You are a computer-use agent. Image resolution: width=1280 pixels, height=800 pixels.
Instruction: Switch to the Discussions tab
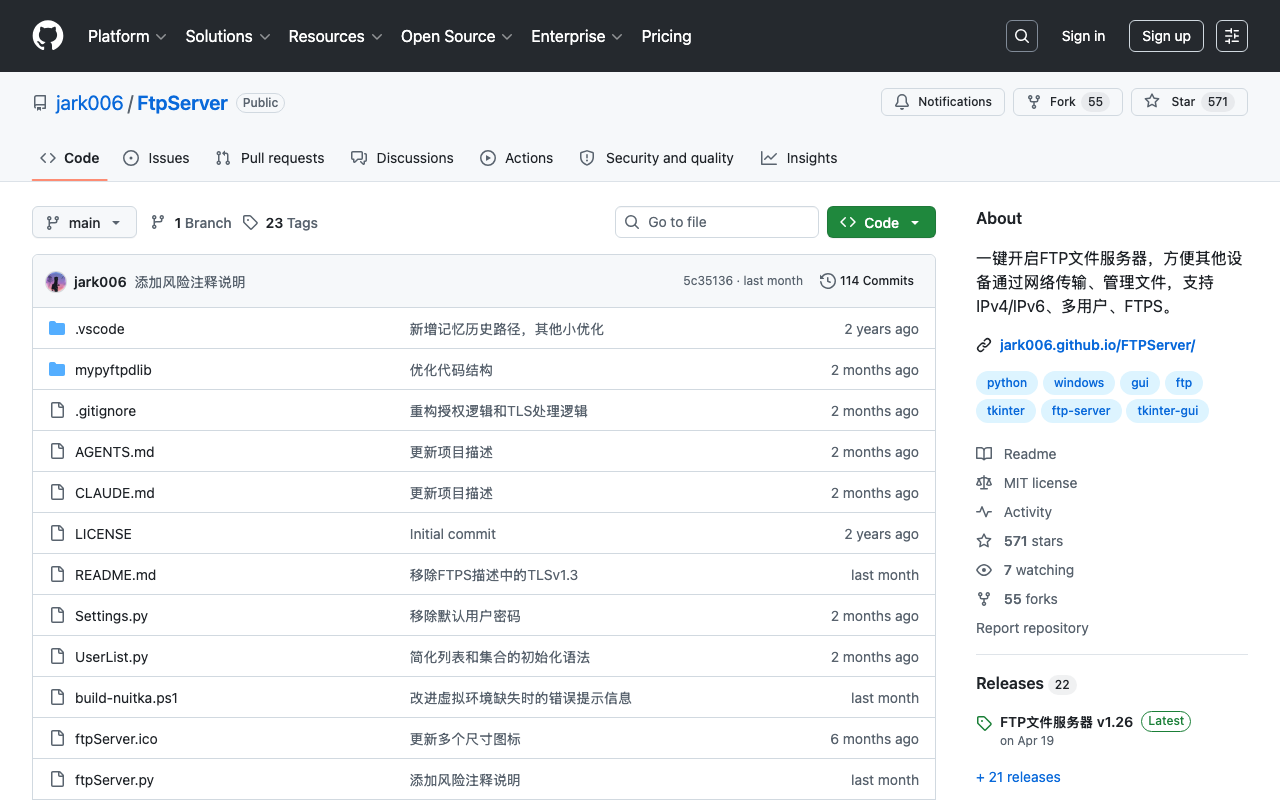[x=402, y=158]
